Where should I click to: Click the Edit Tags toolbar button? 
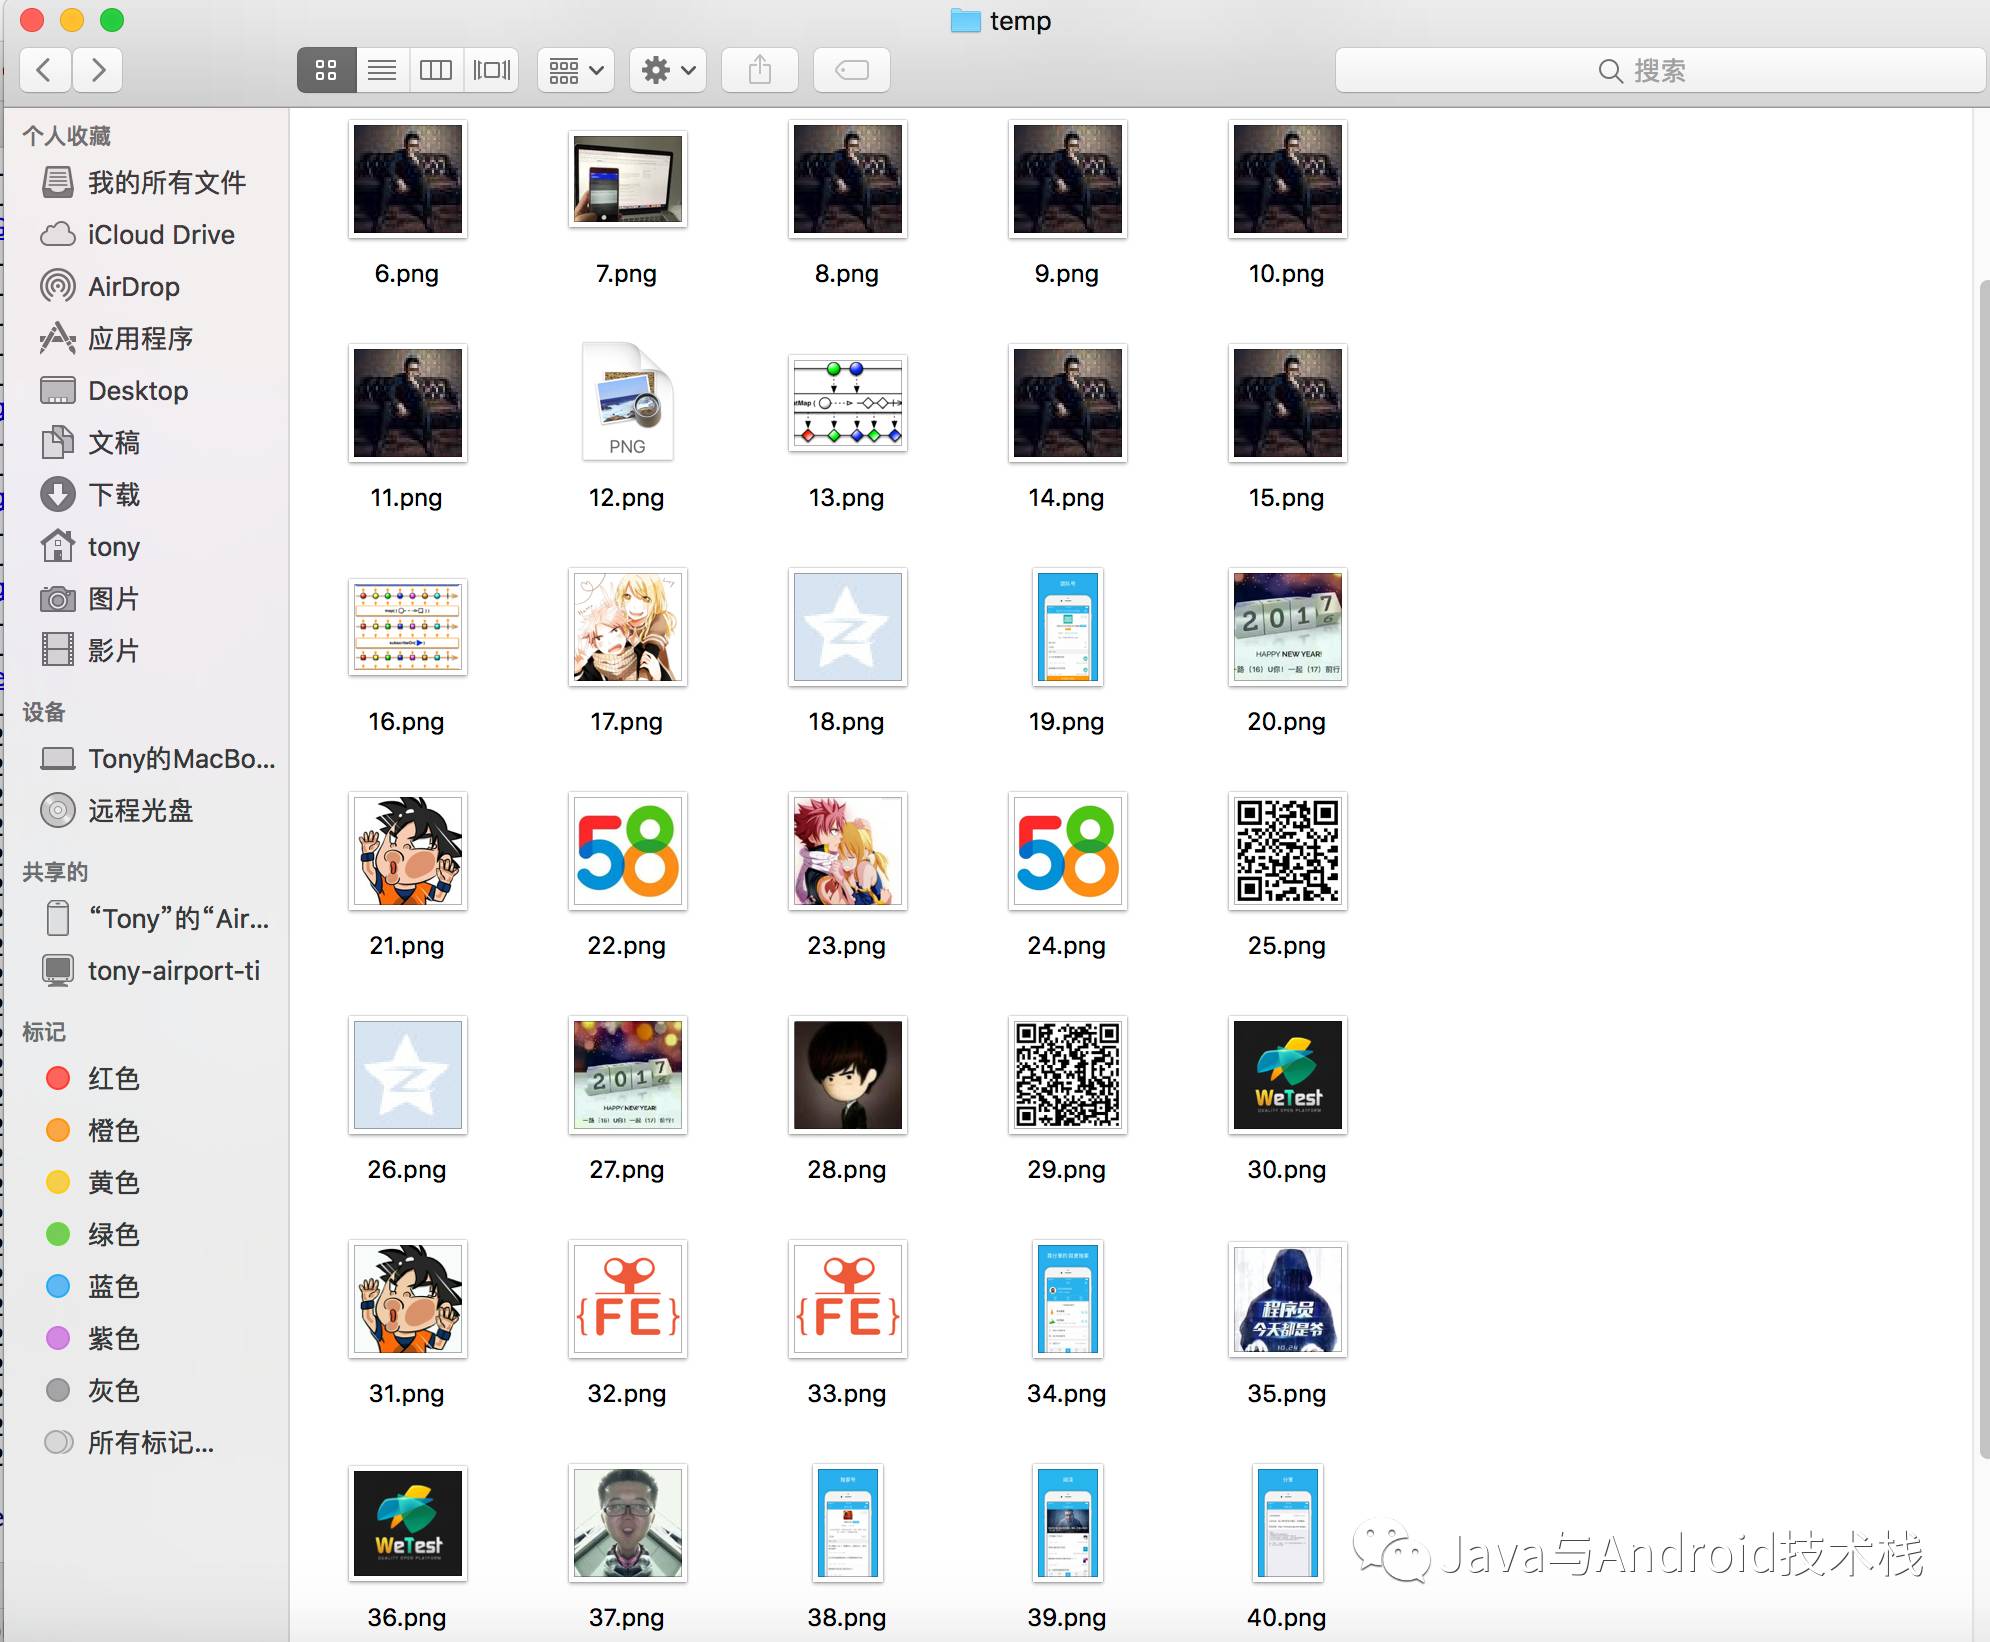click(x=852, y=70)
